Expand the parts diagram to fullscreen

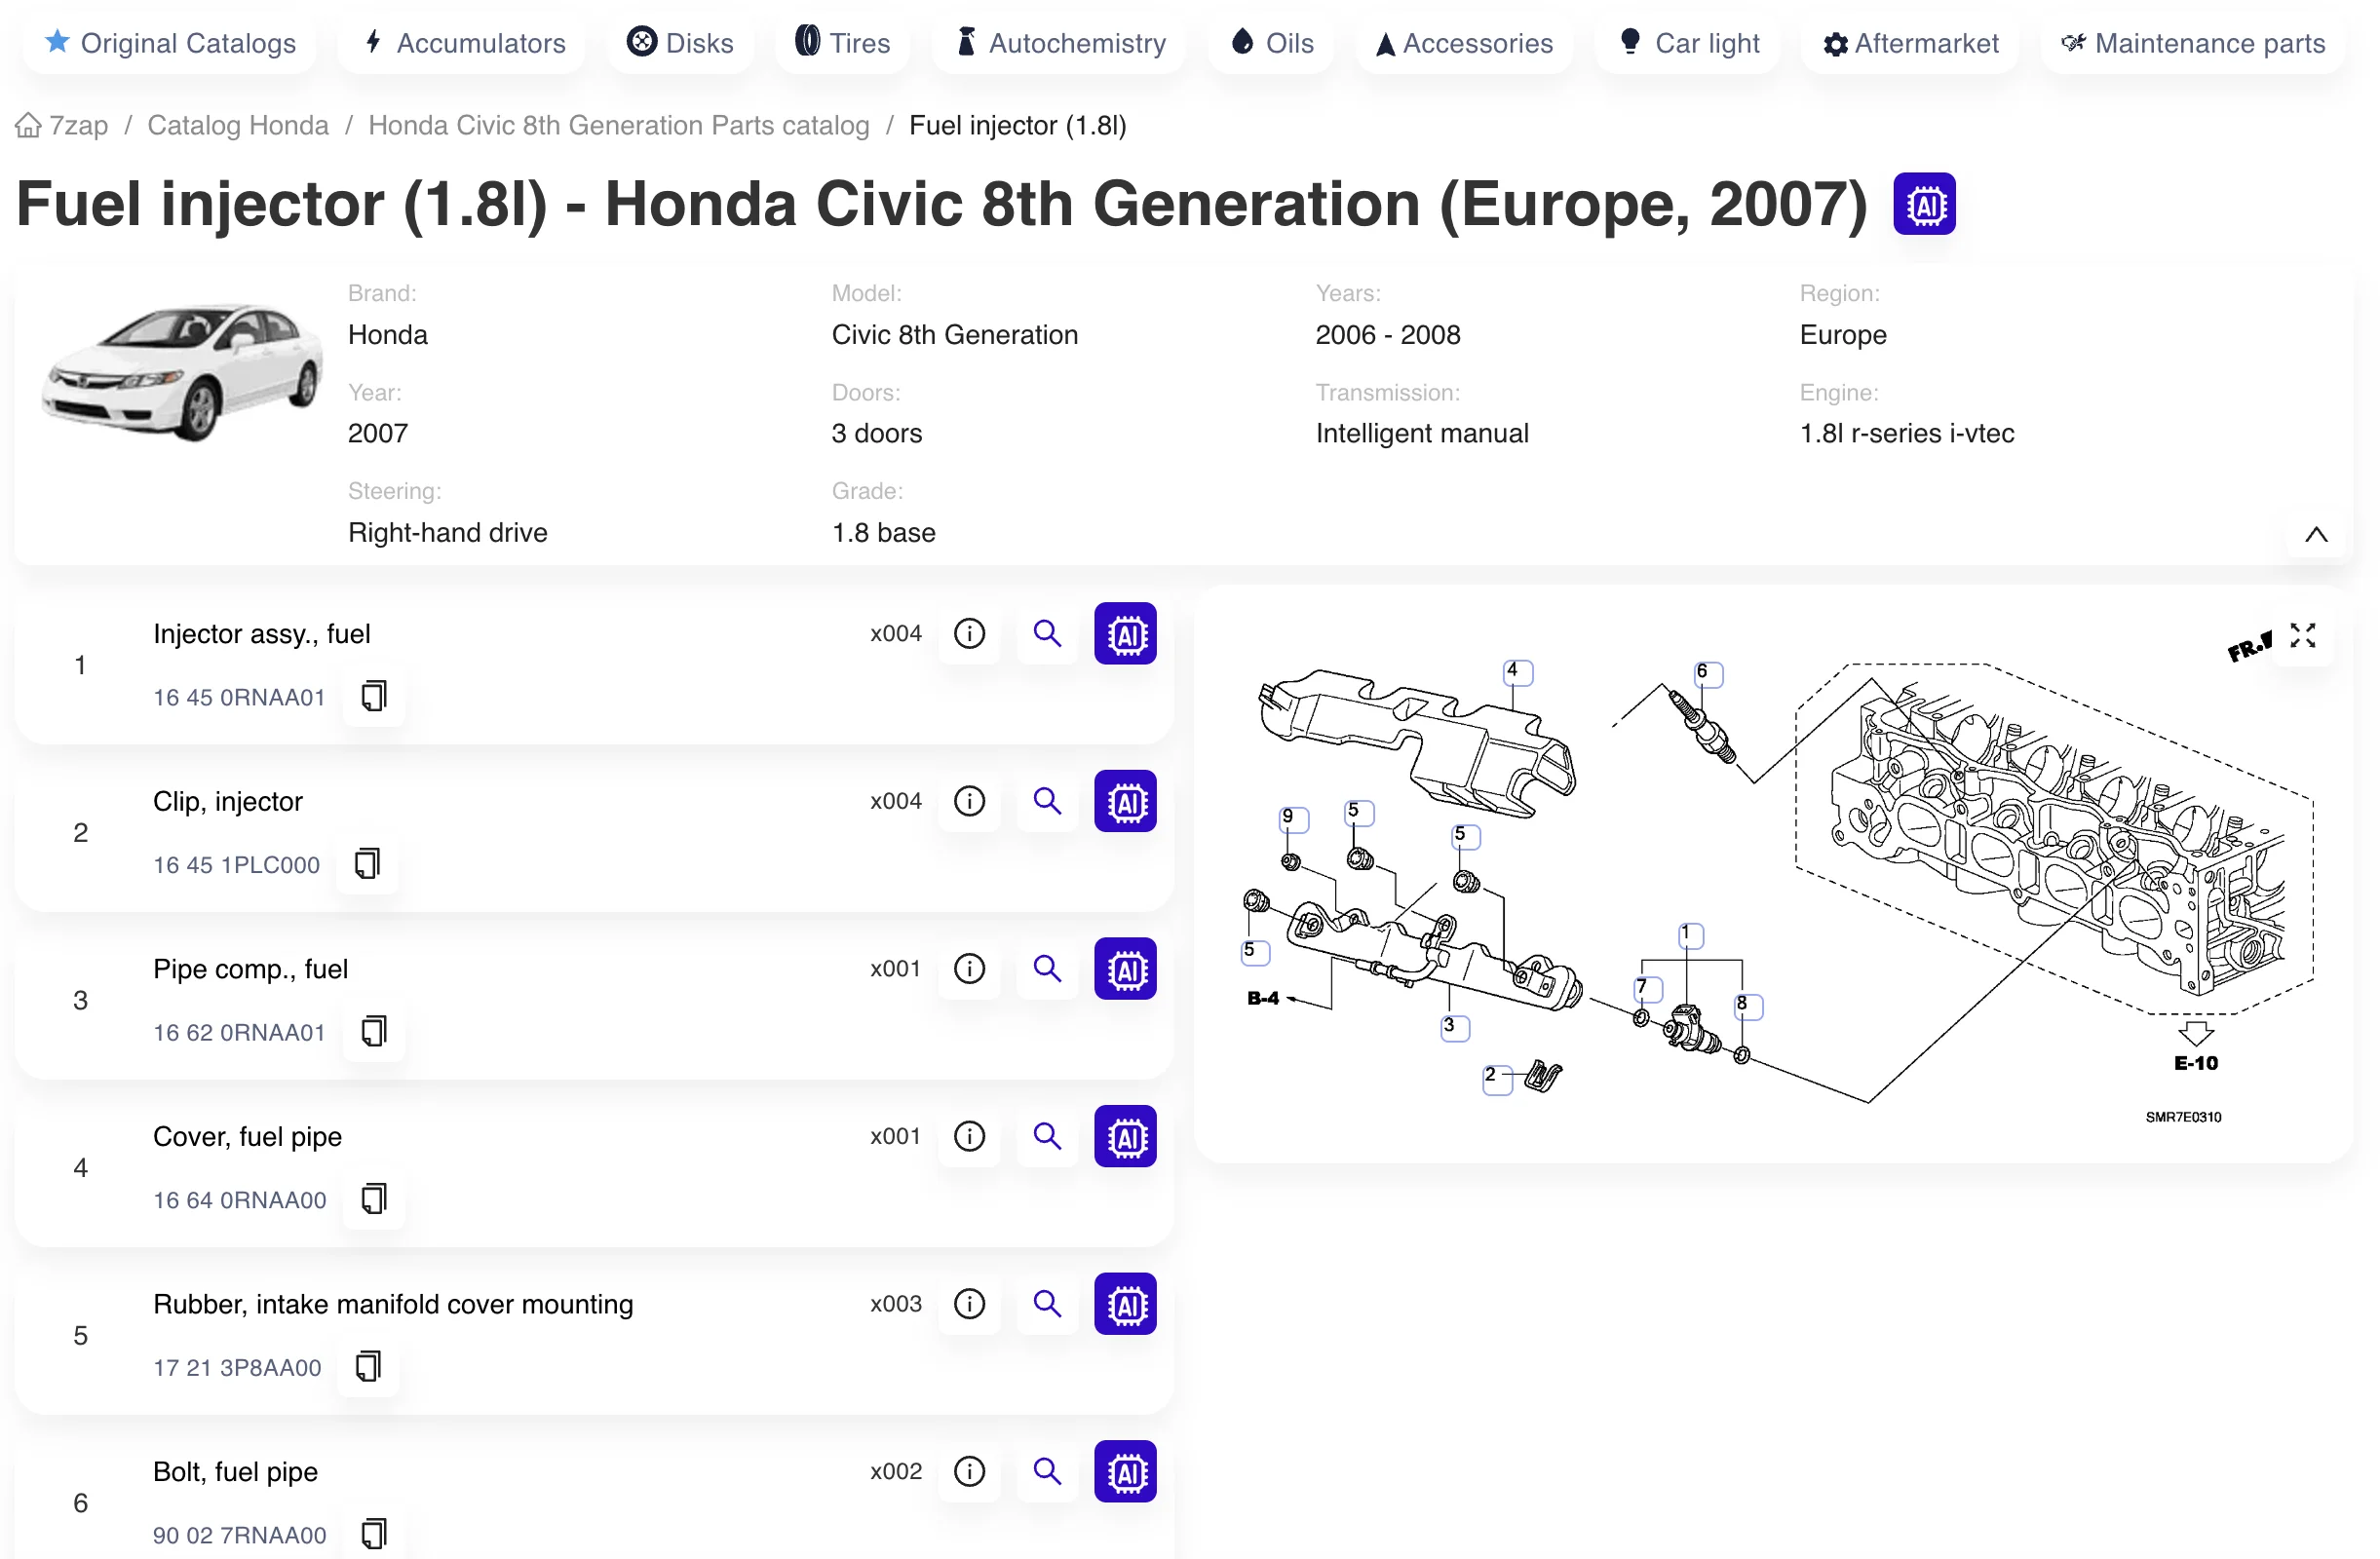[x=2303, y=636]
